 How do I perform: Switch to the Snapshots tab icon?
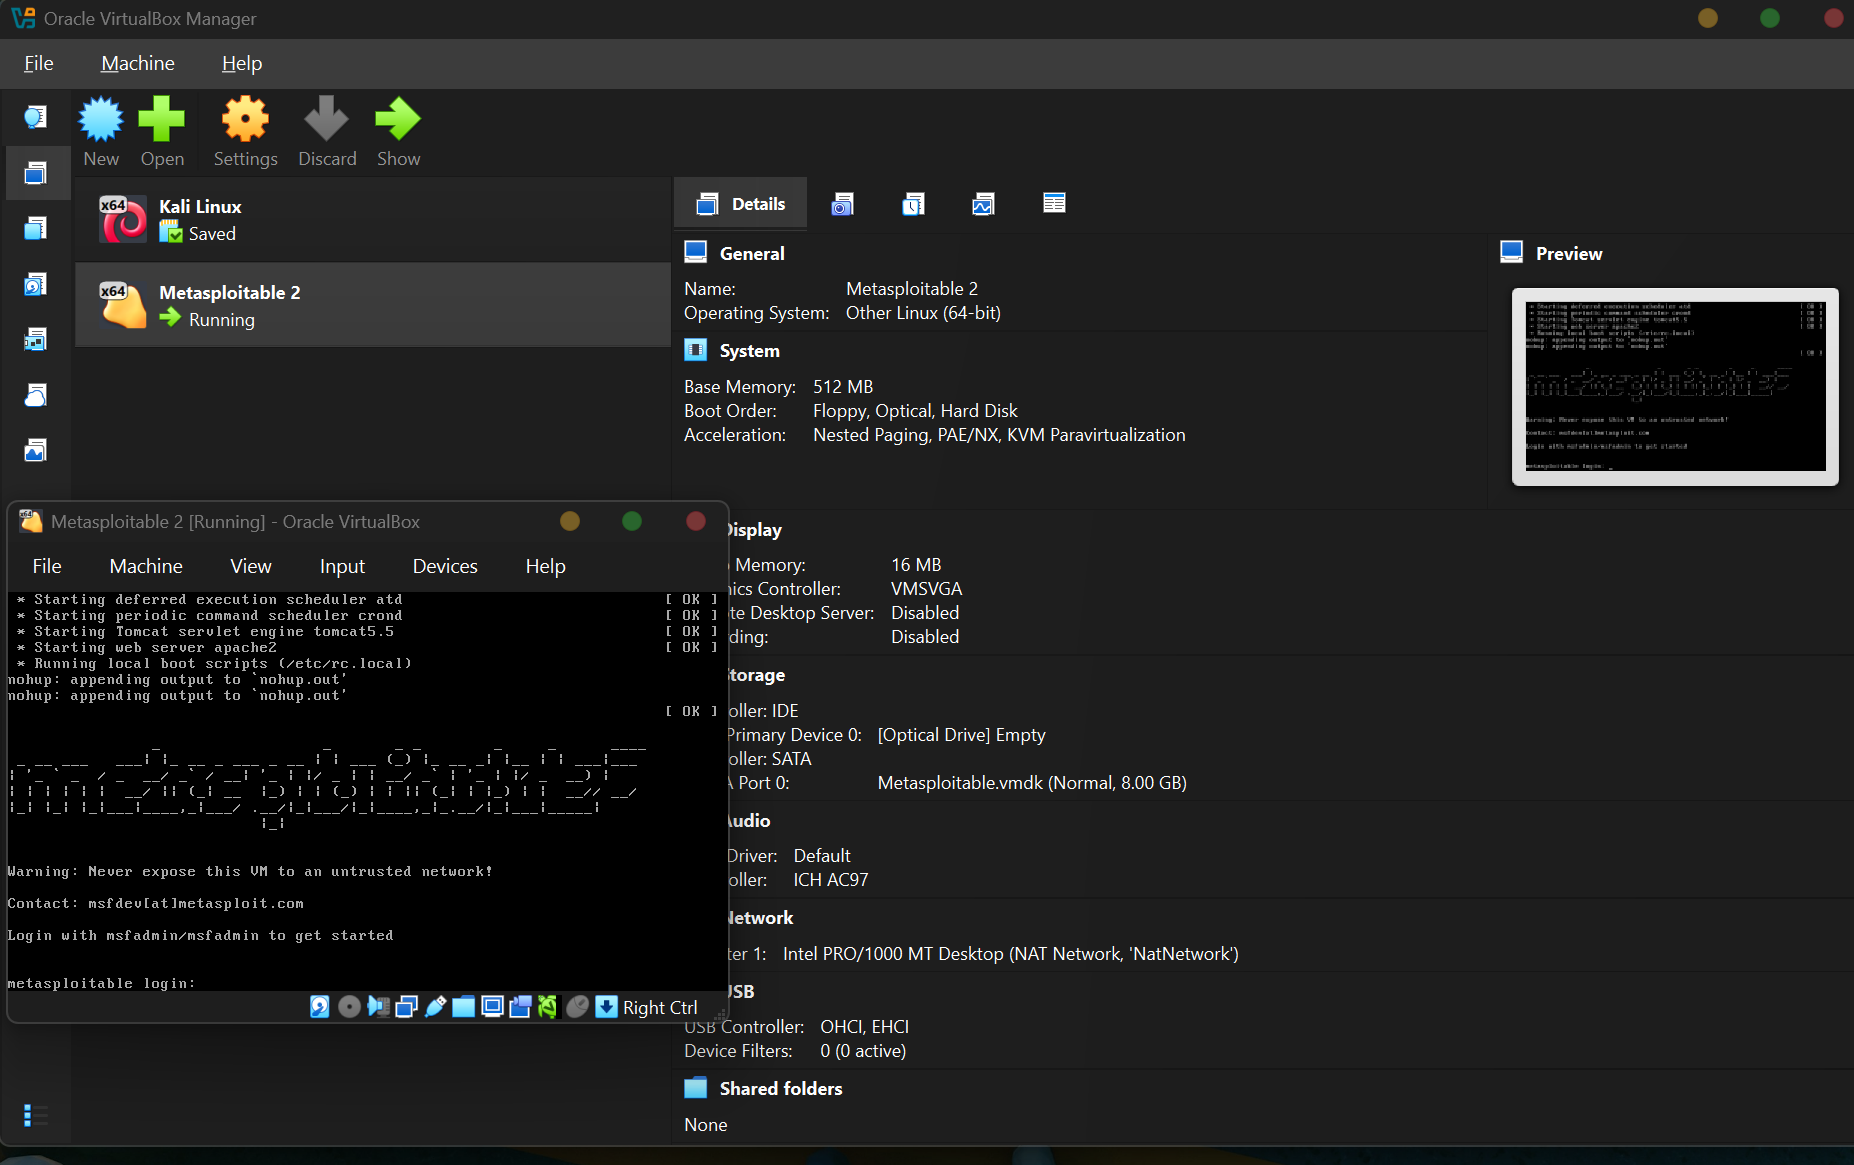pyautogui.click(x=843, y=204)
